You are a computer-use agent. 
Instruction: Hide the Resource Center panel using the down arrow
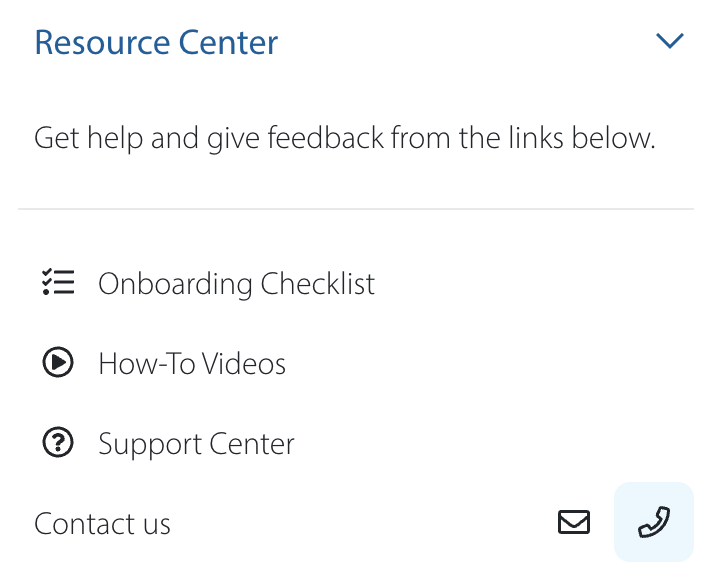click(668, 42)
